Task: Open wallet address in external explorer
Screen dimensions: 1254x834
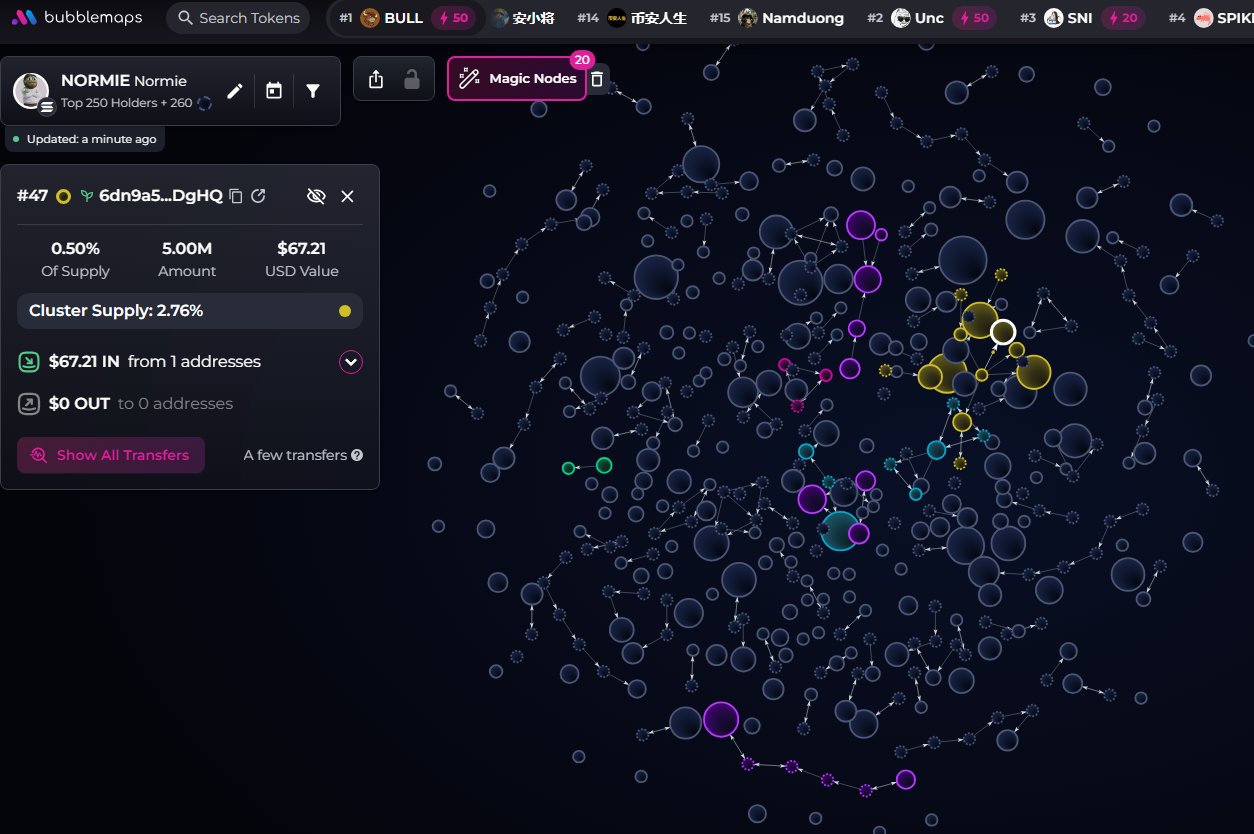Action: 258,196
